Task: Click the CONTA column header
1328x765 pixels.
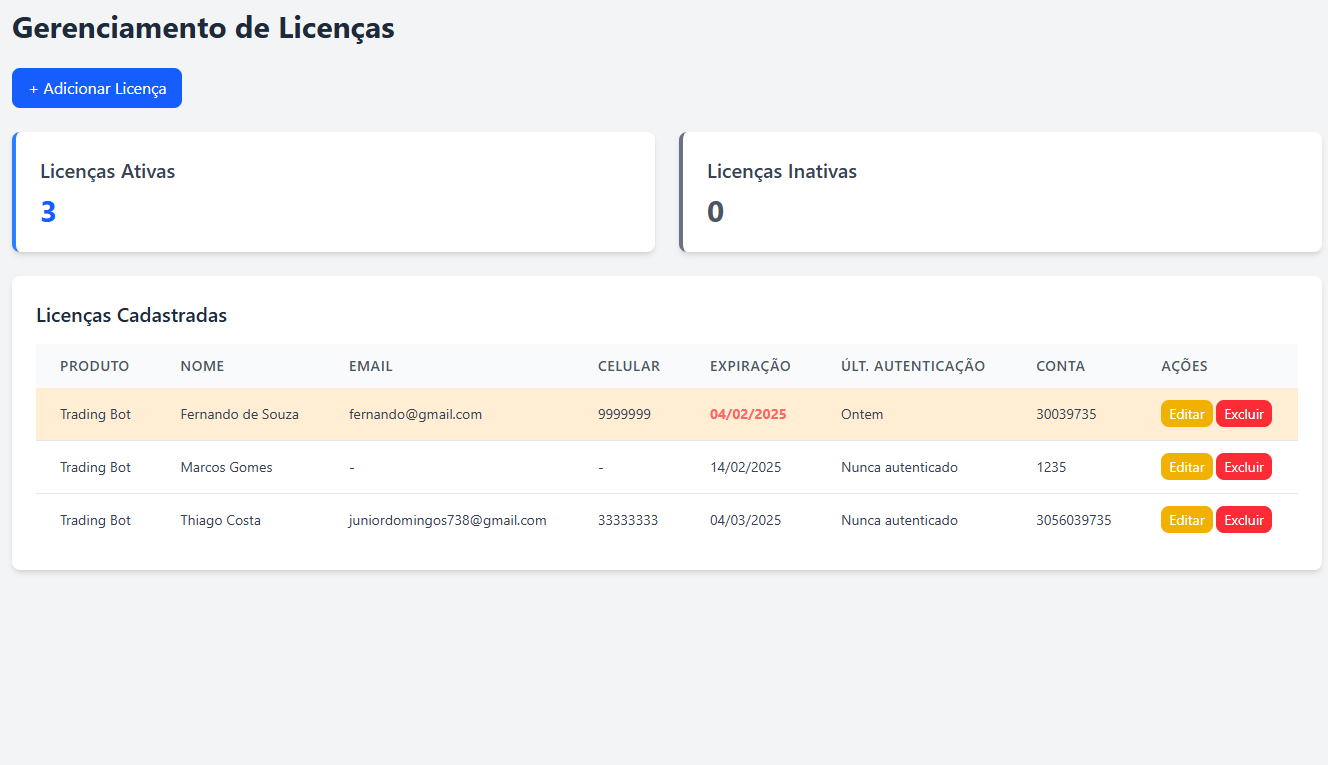Action: pos(1061,366)
